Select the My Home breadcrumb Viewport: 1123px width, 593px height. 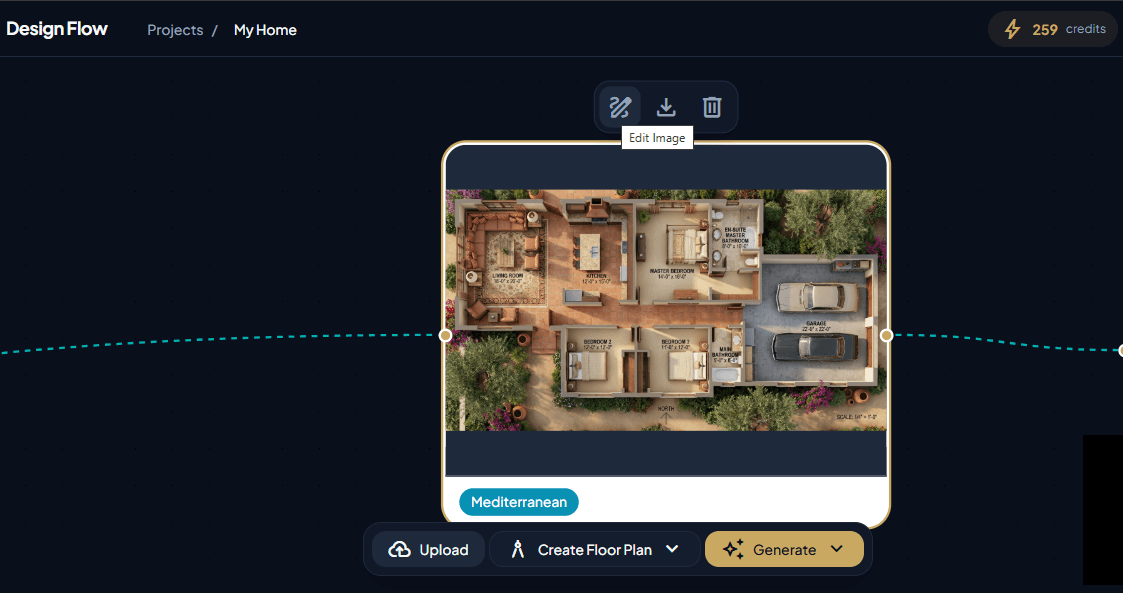(x=265, y=30)
